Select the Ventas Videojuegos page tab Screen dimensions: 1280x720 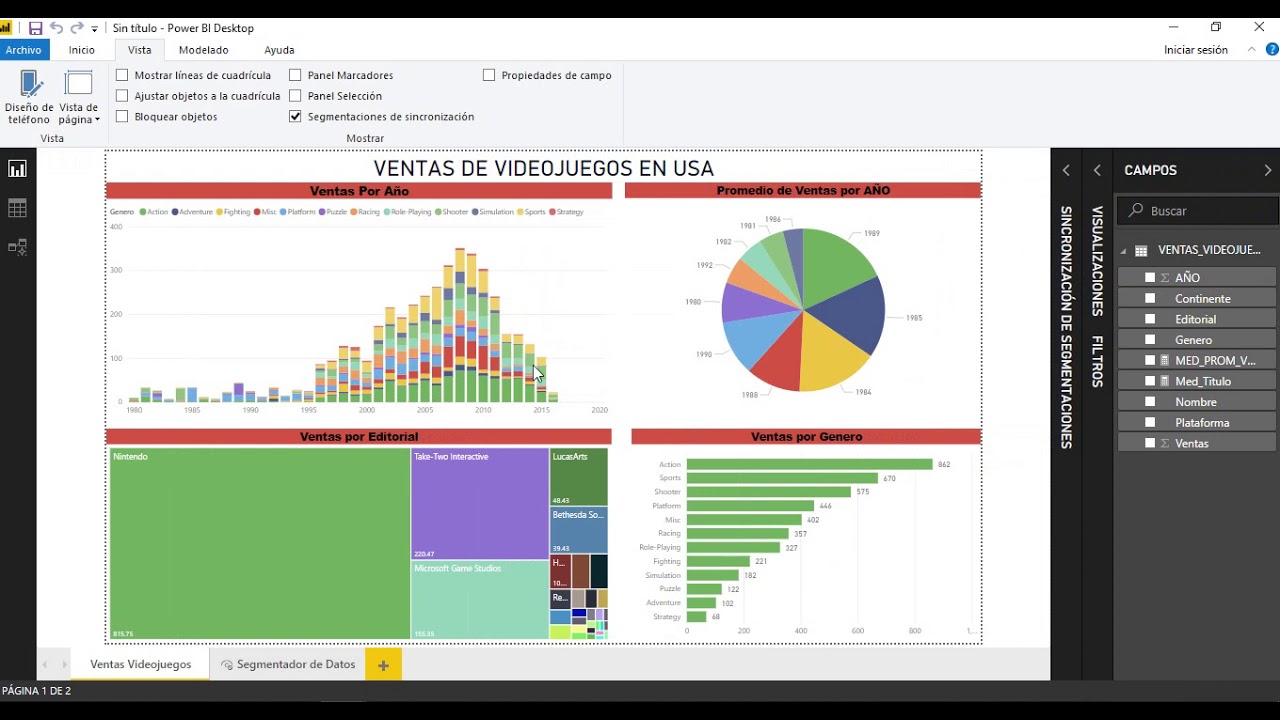pyautogui.click(x=141, y=664)
